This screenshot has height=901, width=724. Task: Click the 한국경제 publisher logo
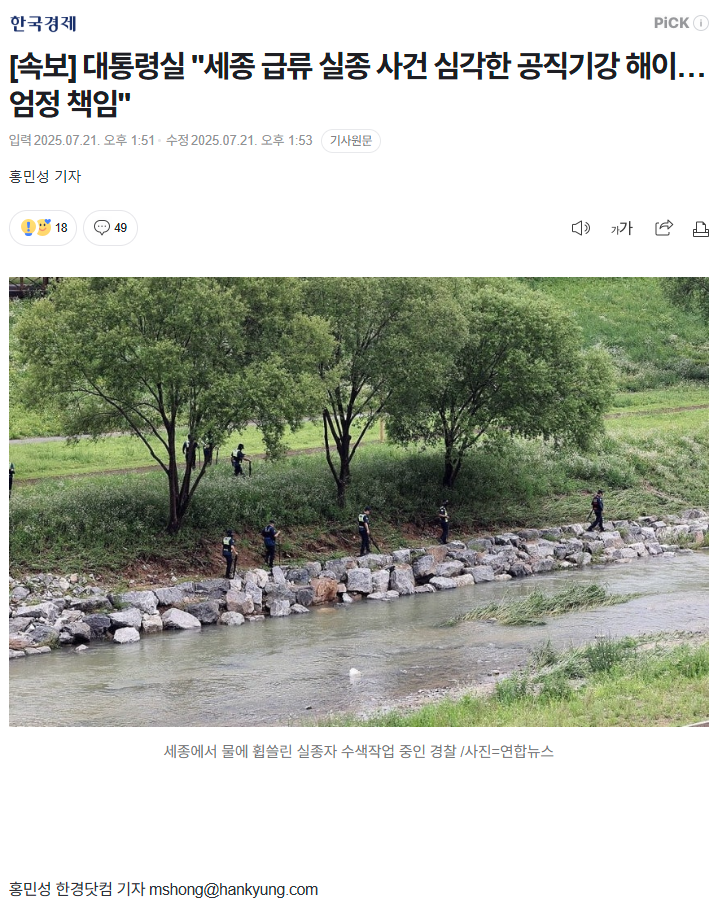43,24
